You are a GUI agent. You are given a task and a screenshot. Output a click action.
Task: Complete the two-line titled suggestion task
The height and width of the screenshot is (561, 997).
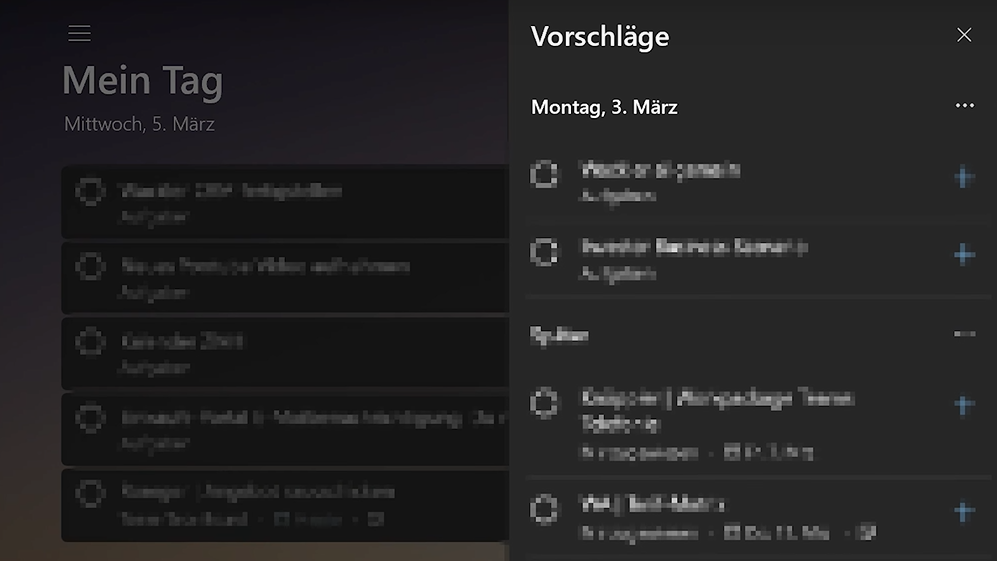pyautogui.click(x=544, y=403)
